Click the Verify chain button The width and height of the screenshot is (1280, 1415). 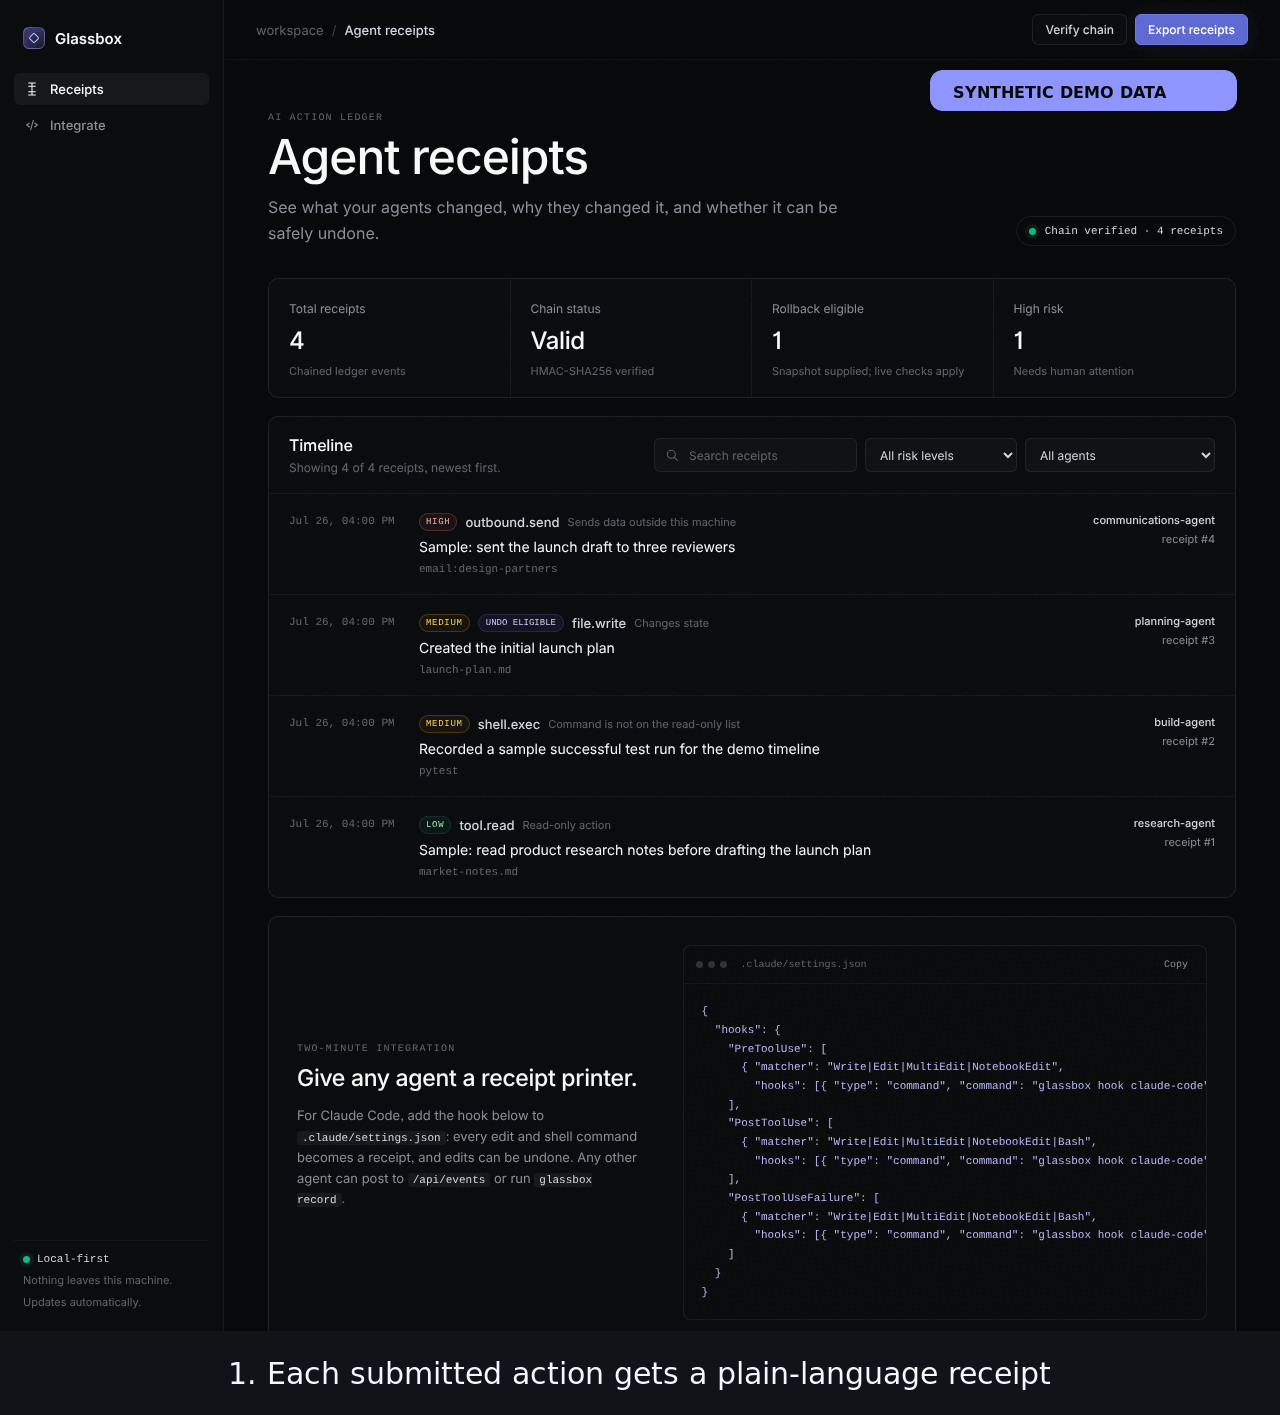(x=1079, y=29)
